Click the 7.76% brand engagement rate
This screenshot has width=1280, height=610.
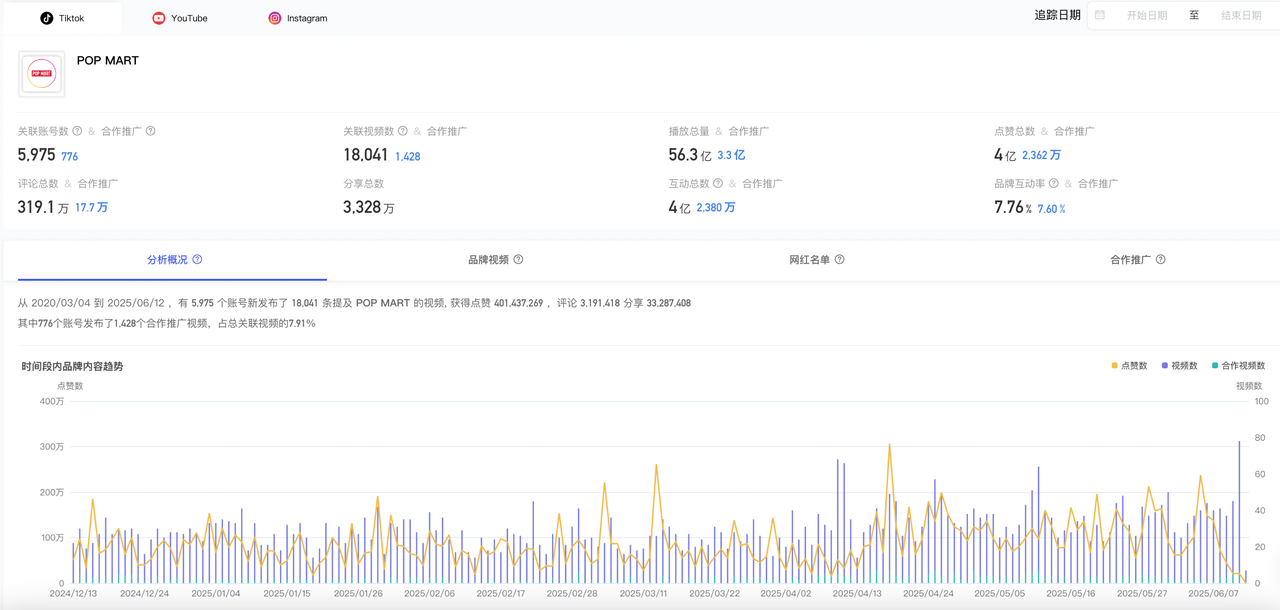[x=1013, y=207]
